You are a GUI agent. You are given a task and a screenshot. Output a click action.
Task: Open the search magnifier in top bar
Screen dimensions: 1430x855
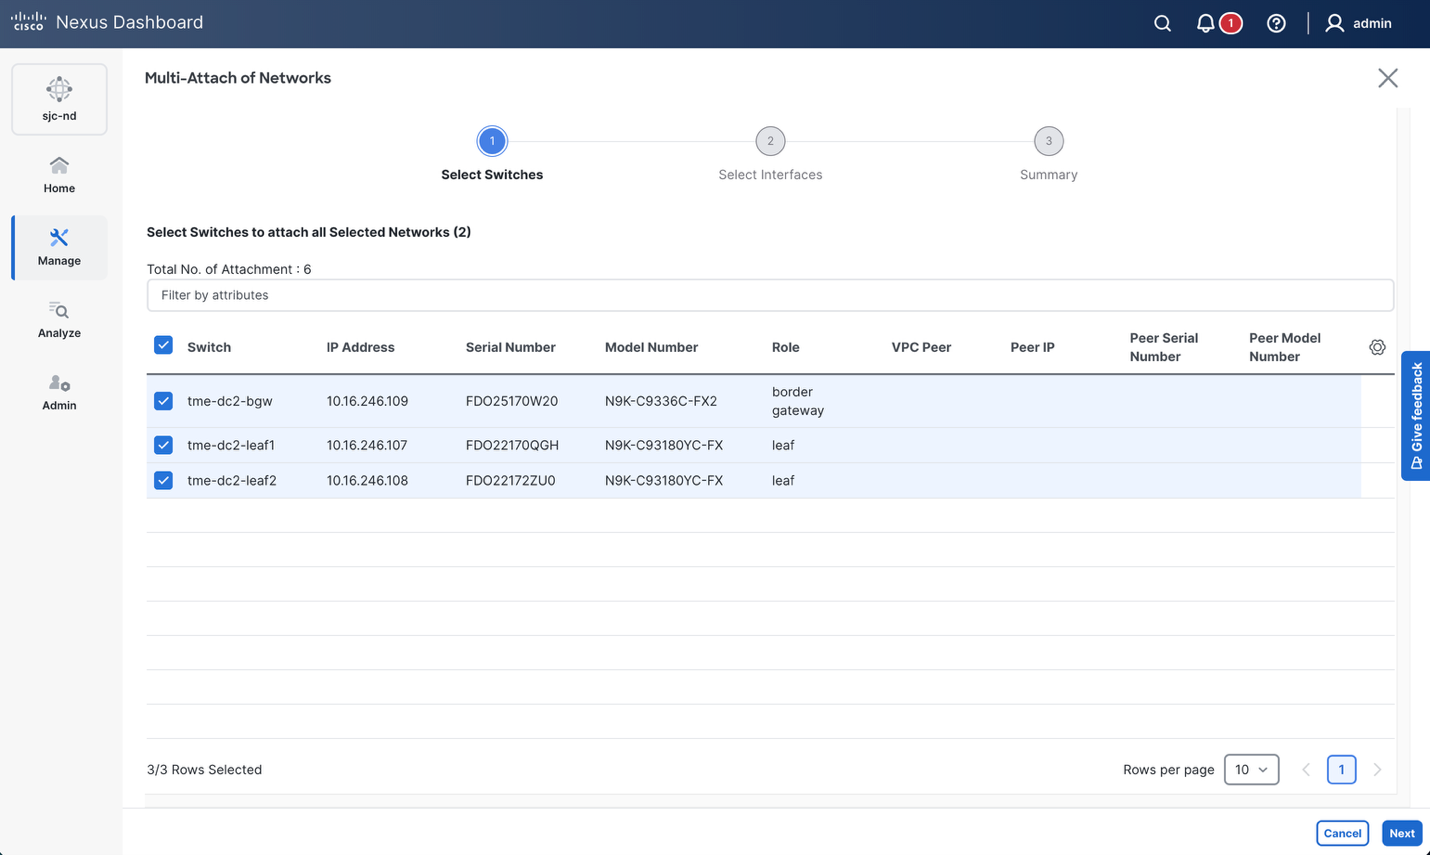click(1162, 23)
